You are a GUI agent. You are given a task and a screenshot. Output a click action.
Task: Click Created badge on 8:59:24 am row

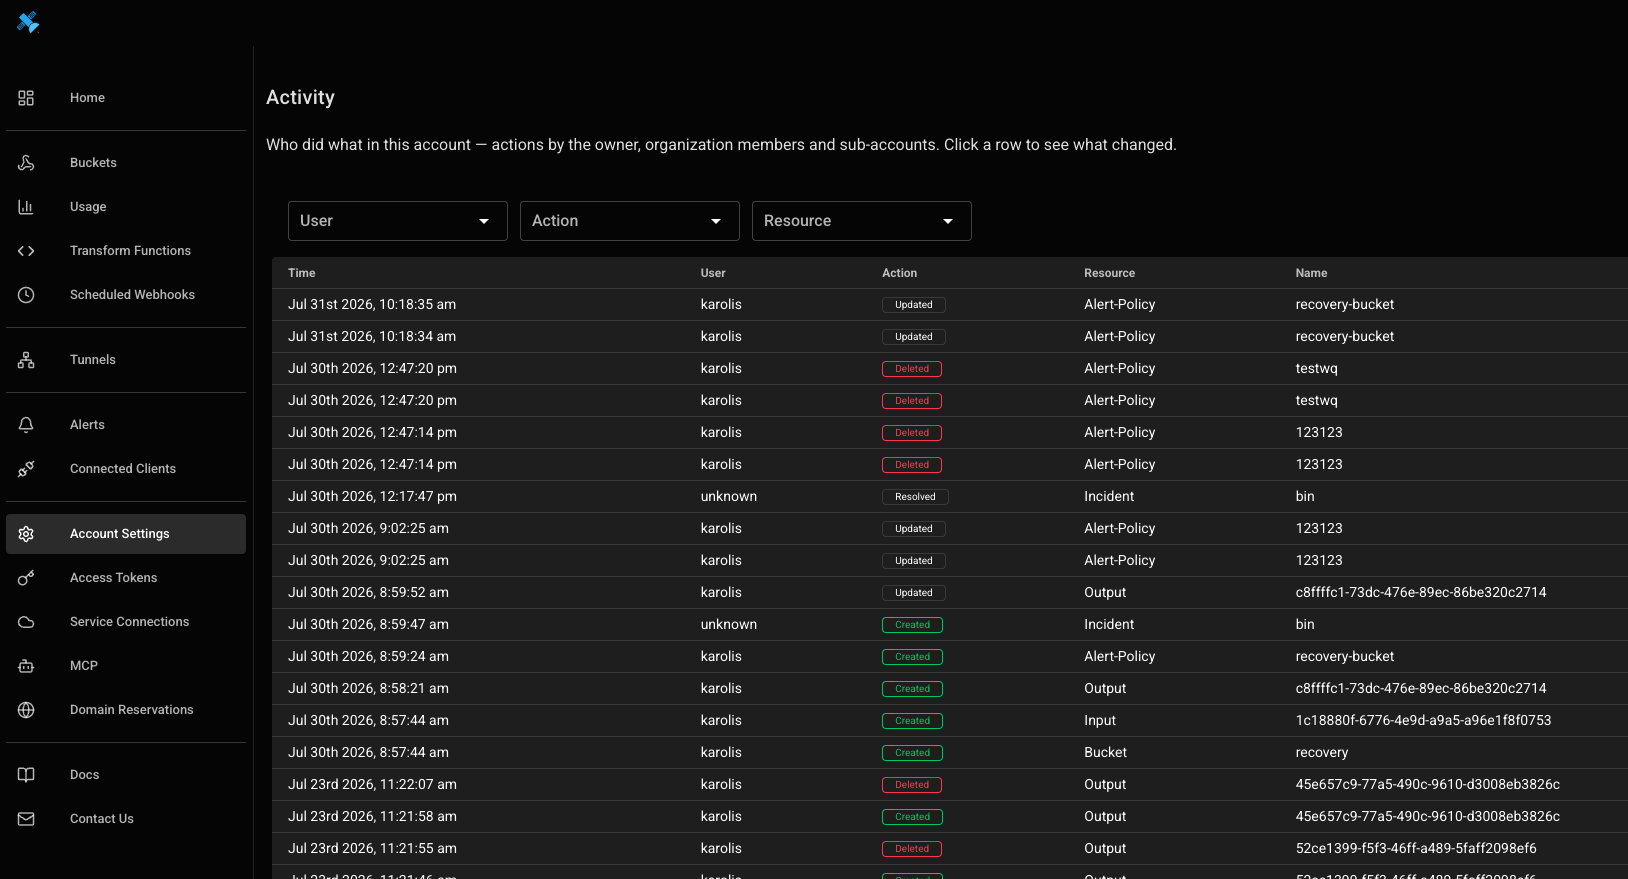[912, 657]
